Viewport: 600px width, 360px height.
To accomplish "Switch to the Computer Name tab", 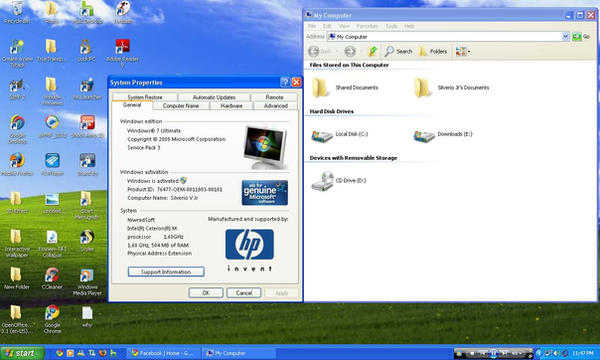I will [181, 106].
